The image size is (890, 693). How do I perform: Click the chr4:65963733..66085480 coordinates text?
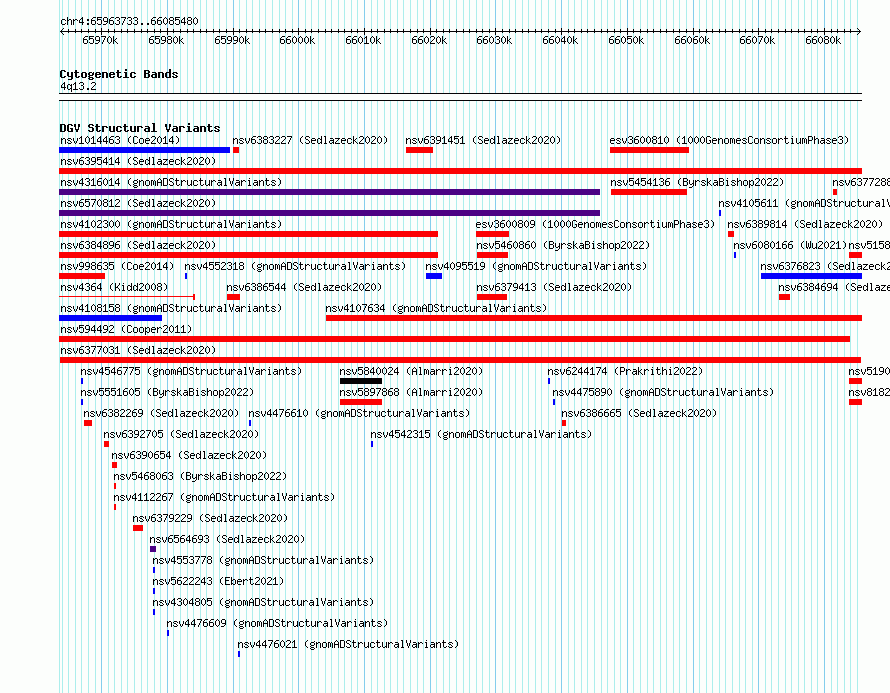[129, 22]
